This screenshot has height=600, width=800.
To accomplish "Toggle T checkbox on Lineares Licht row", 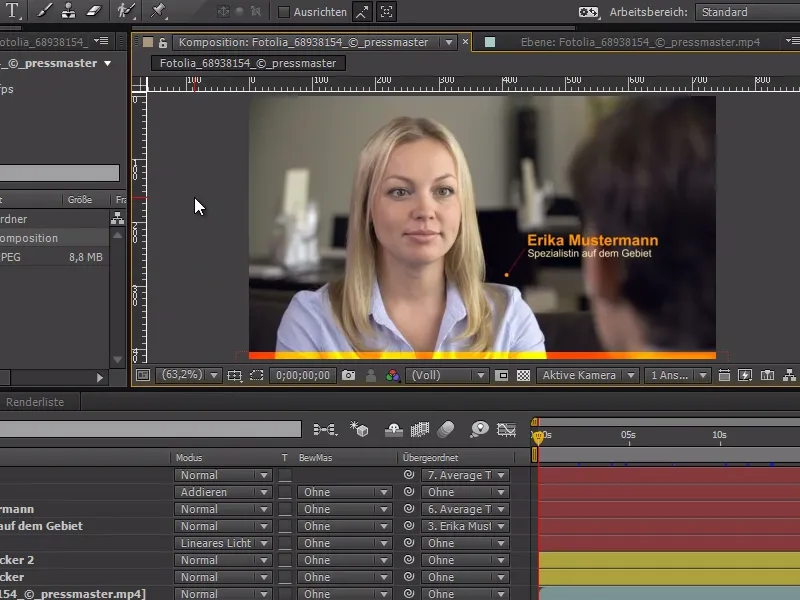I will 285,543.
